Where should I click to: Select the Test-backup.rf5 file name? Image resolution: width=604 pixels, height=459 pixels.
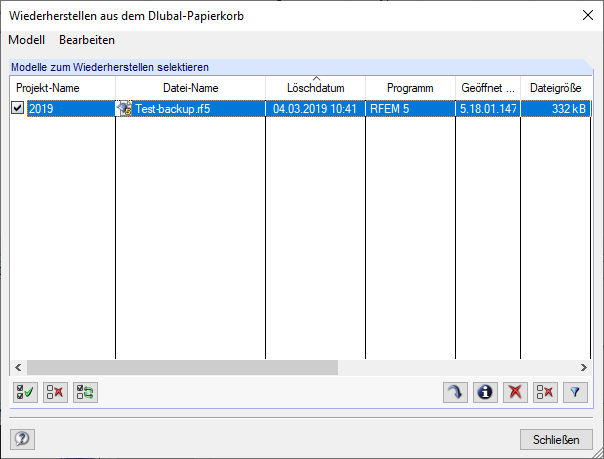point(173,109)
